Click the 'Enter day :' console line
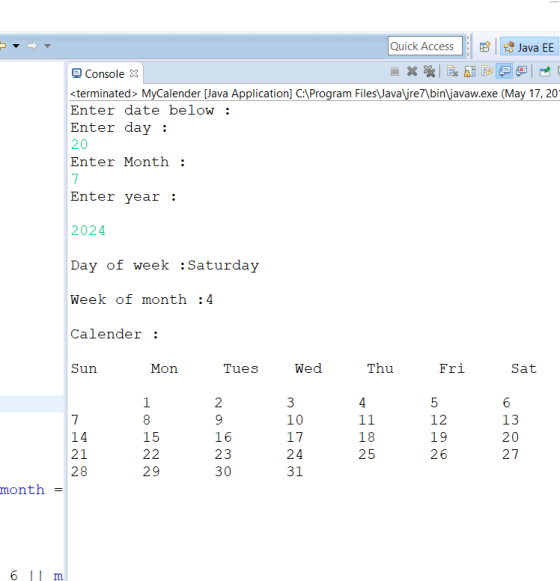 119,128
